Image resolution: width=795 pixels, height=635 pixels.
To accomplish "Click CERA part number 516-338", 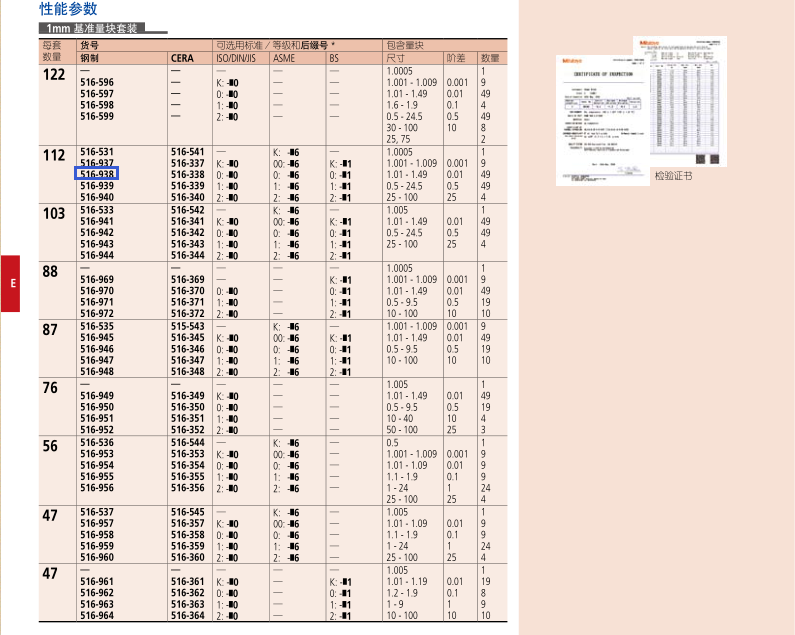I will pyautogui.click(x=188, y=174).
